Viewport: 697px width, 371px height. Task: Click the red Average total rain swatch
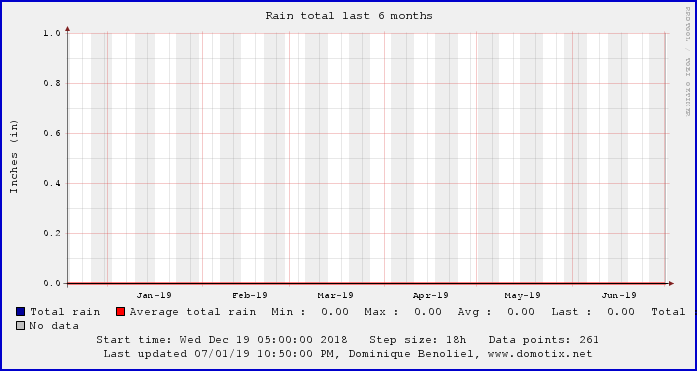point(120,312)
